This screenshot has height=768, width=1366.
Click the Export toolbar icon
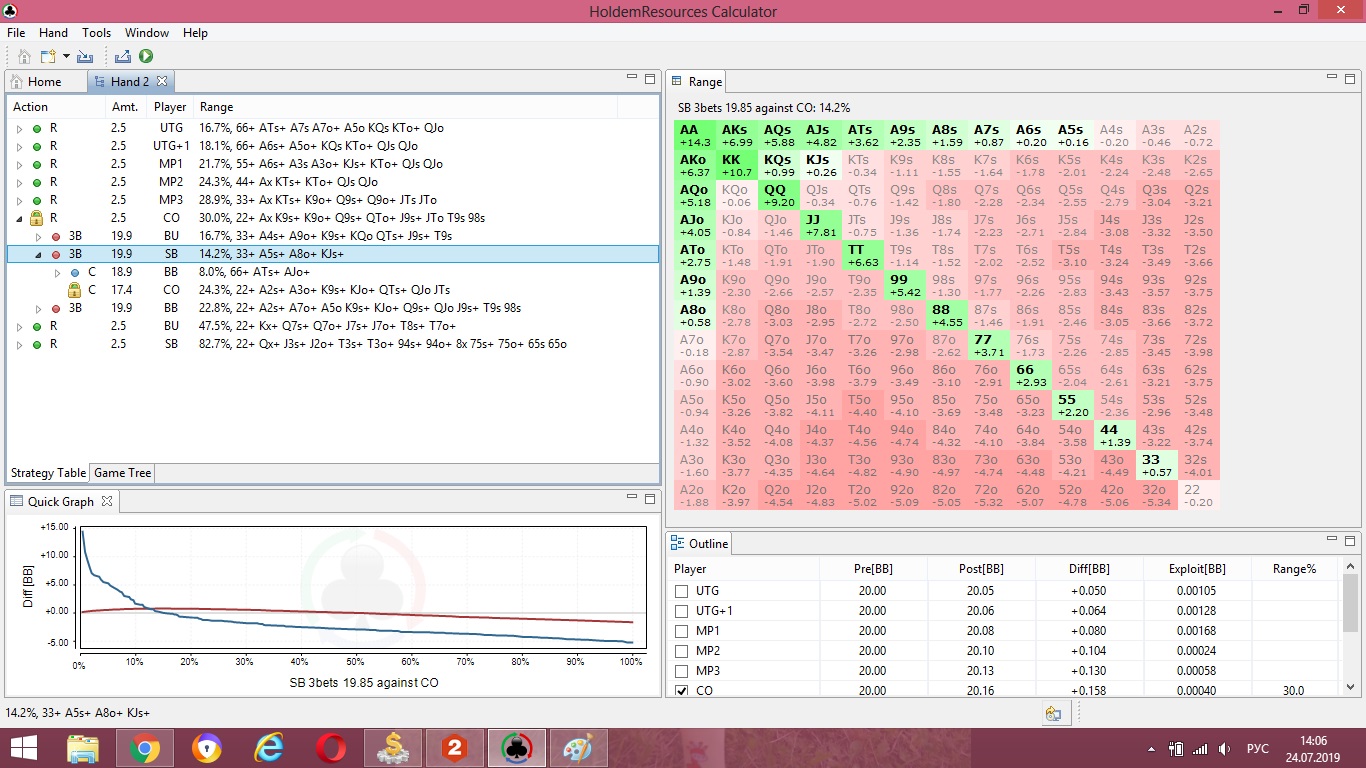pos(123,57)
